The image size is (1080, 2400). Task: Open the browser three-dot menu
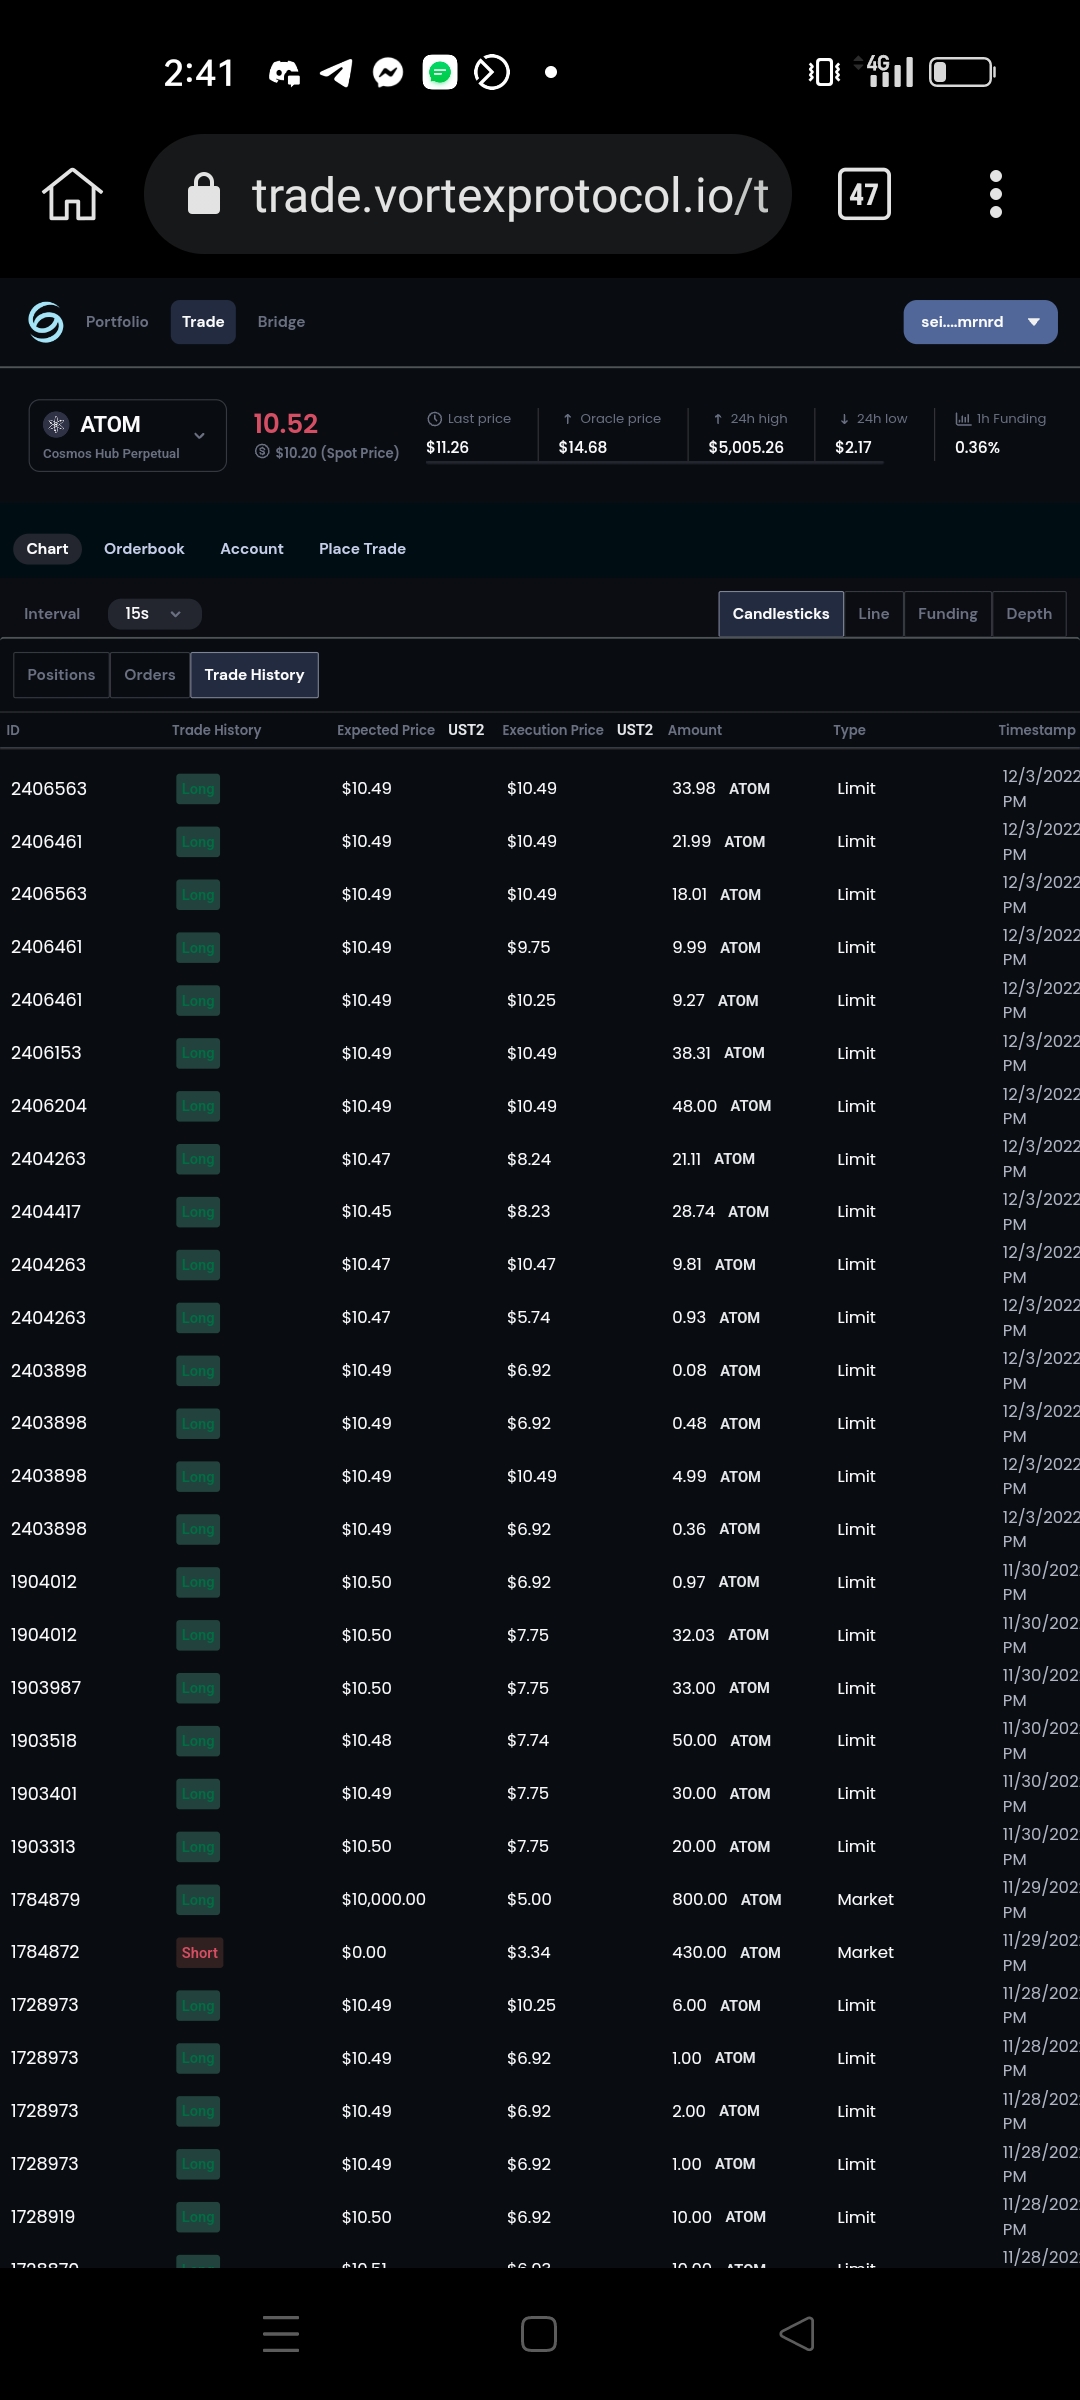pyautogui.click(x=995, y=194)
